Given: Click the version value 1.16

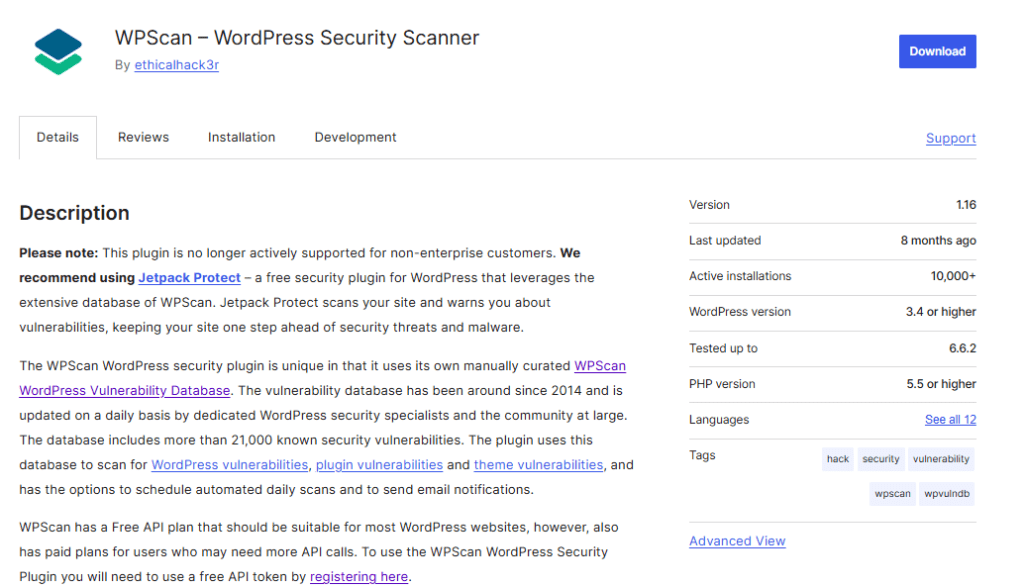Looking at the screenshot, I should [x=966, y=204].
